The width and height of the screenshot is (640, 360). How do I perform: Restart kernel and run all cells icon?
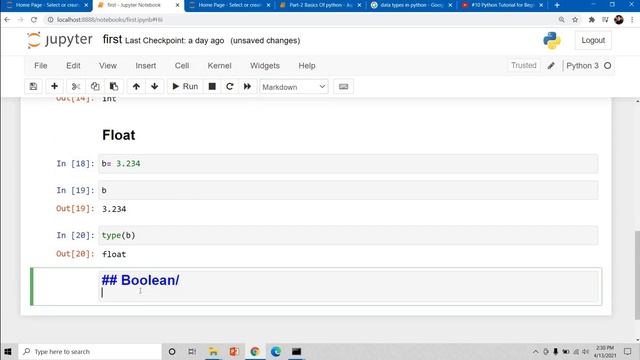point(247,87)
